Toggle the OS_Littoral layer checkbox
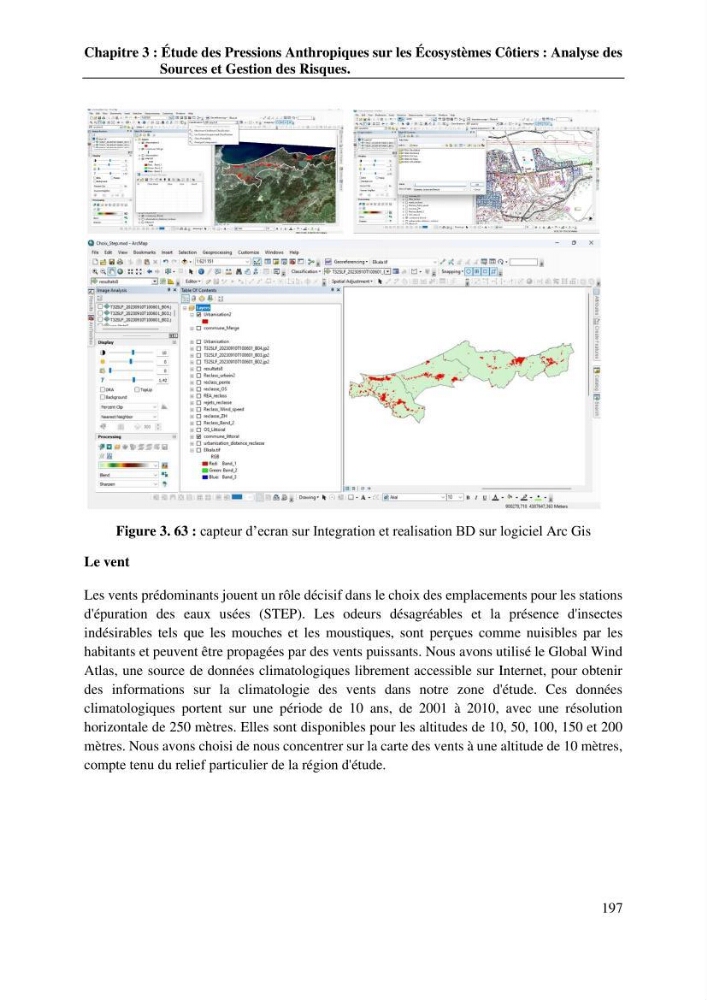Screen dimensions: 707x1000 (198, 430)
